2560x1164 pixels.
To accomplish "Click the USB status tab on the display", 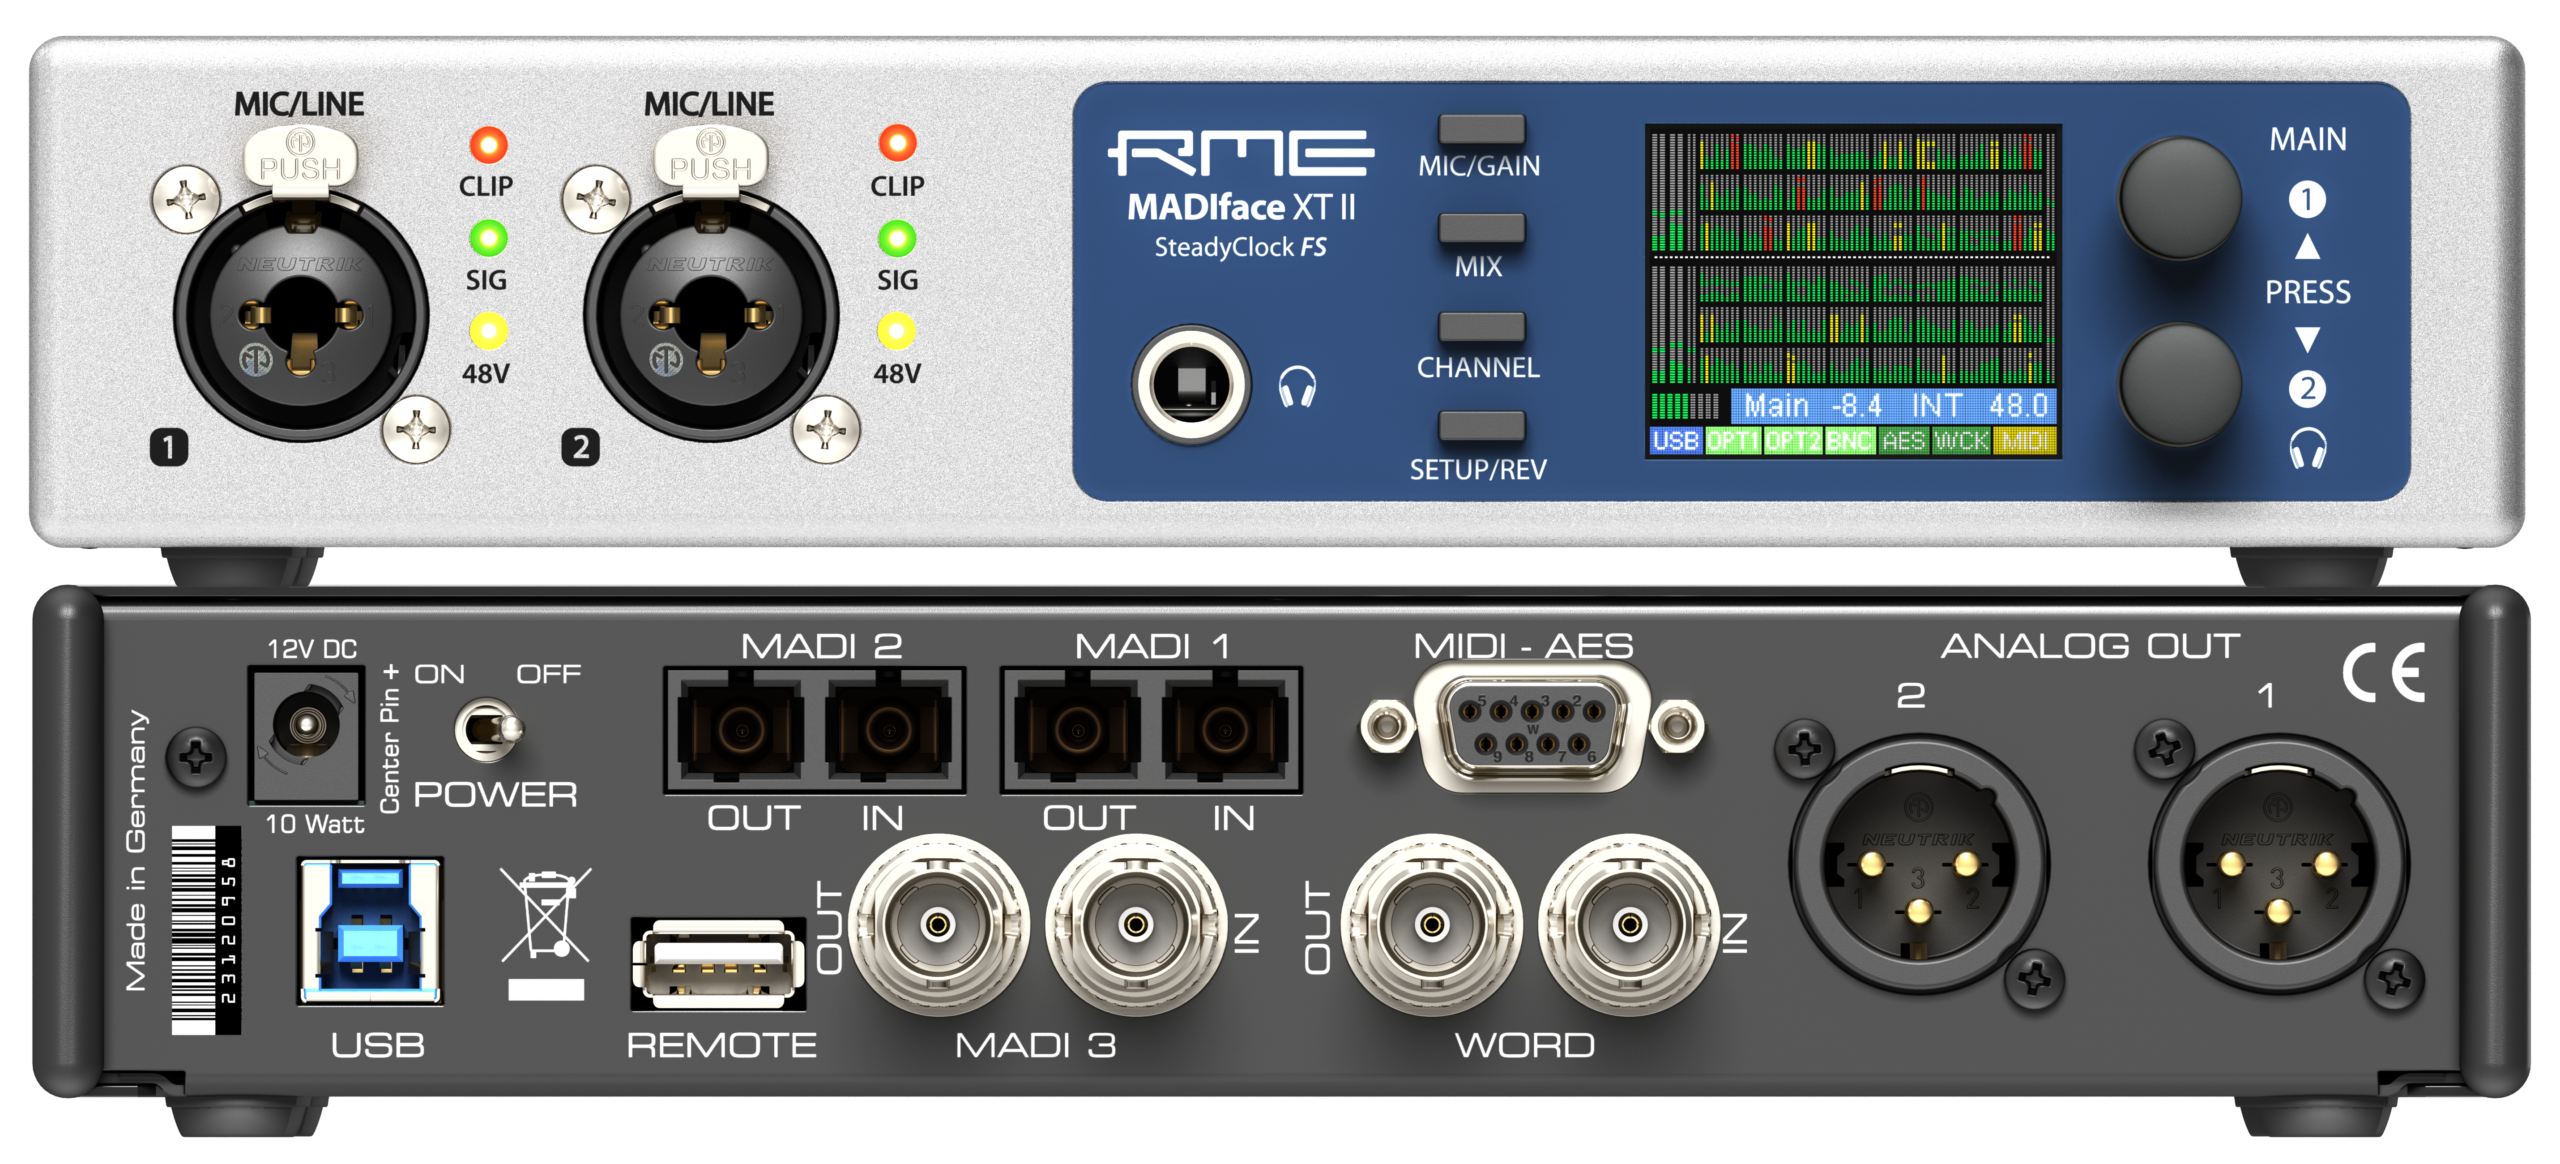I will (1675, 441).
